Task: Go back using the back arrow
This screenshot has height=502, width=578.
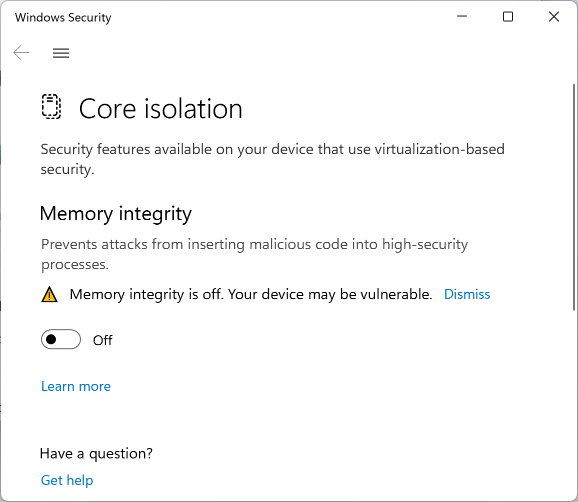Action: tap(21, 53)
